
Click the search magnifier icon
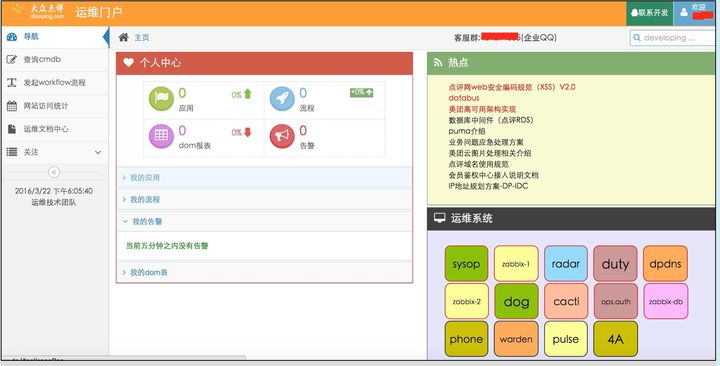tap(637, 38)
